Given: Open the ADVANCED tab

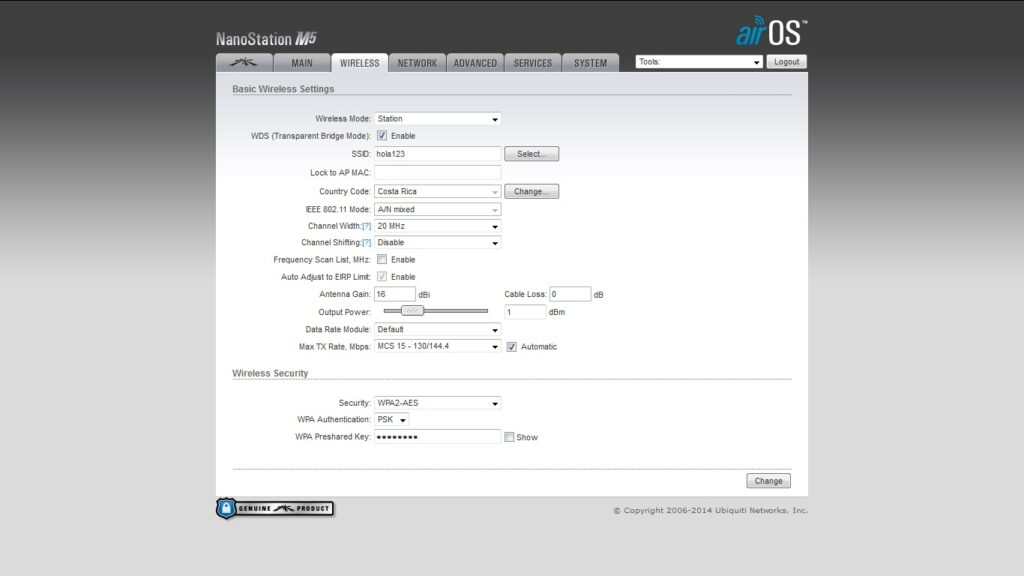Looking at the screenshot, I should tap(475, 63).
